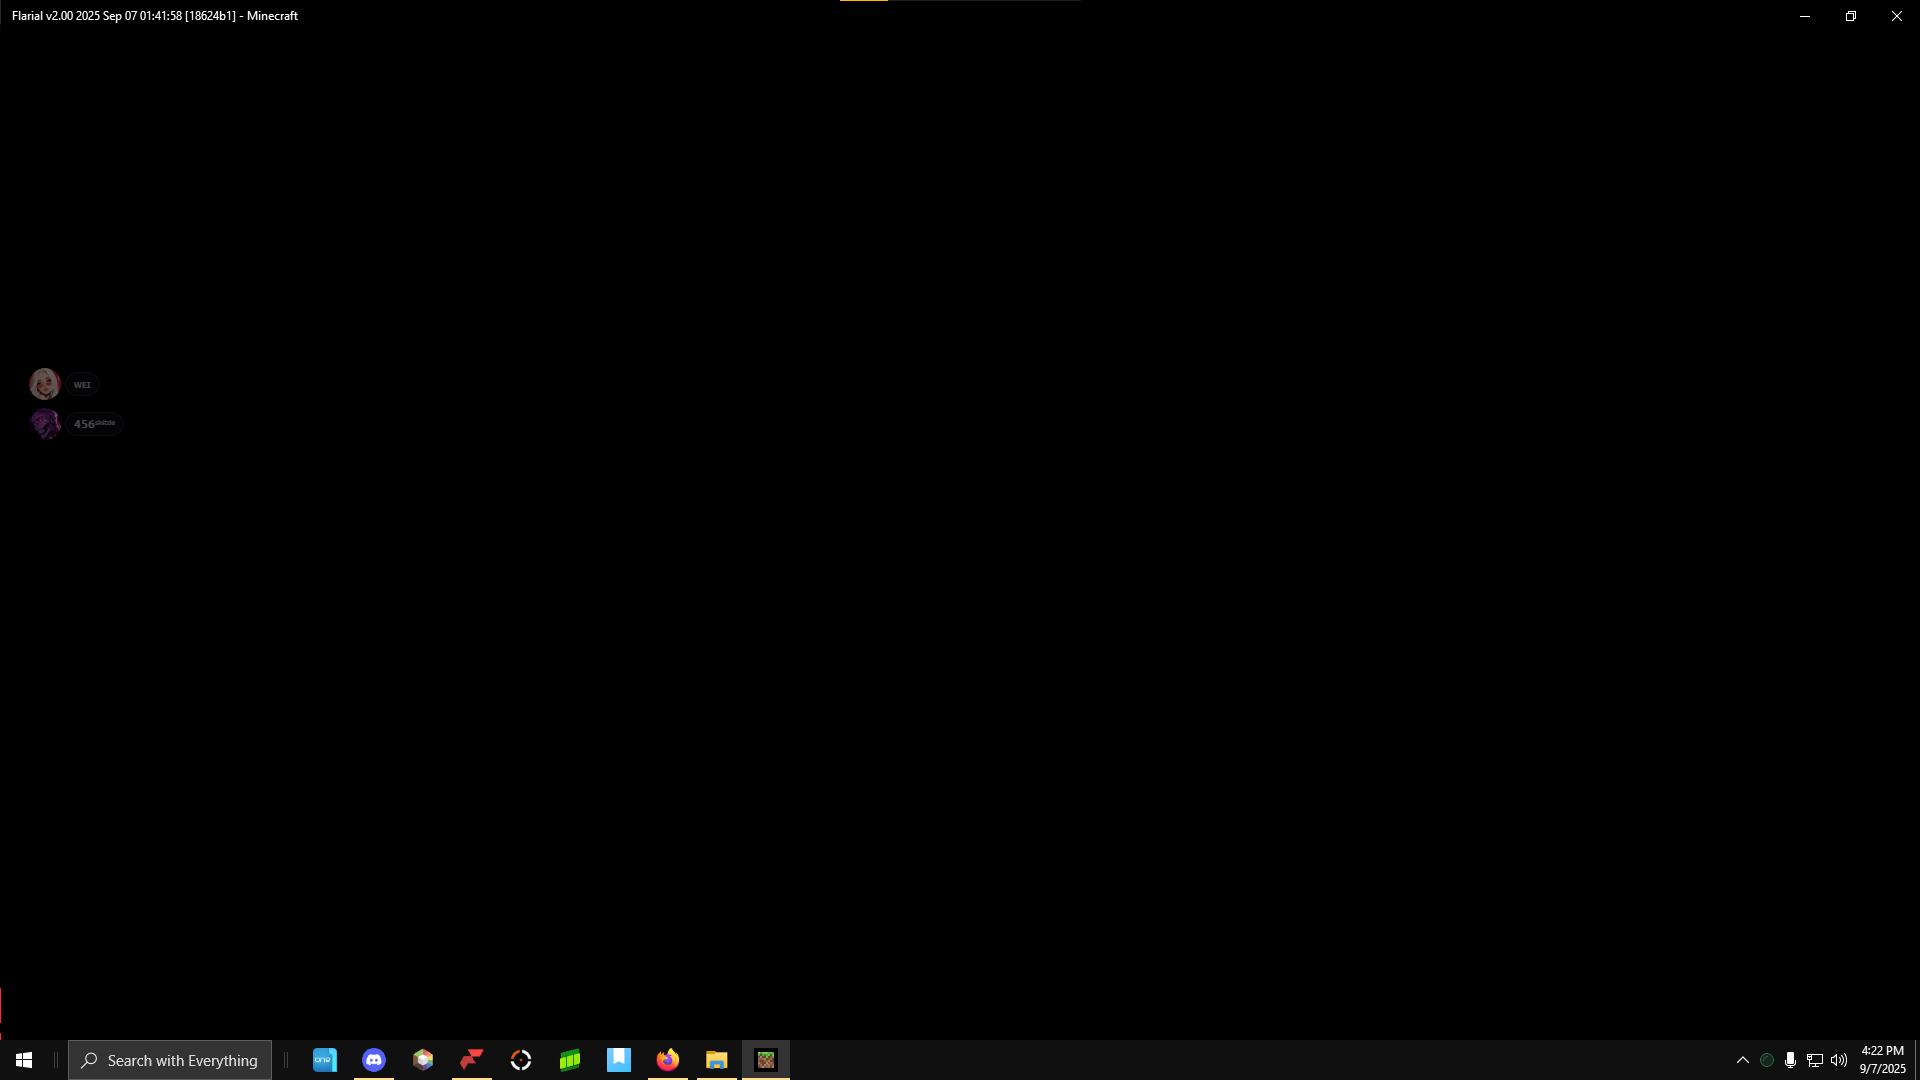Open Firefox browser in taskbar
The height and width of the screenshot is (1080, 1920).
(x=668, y=1060)
